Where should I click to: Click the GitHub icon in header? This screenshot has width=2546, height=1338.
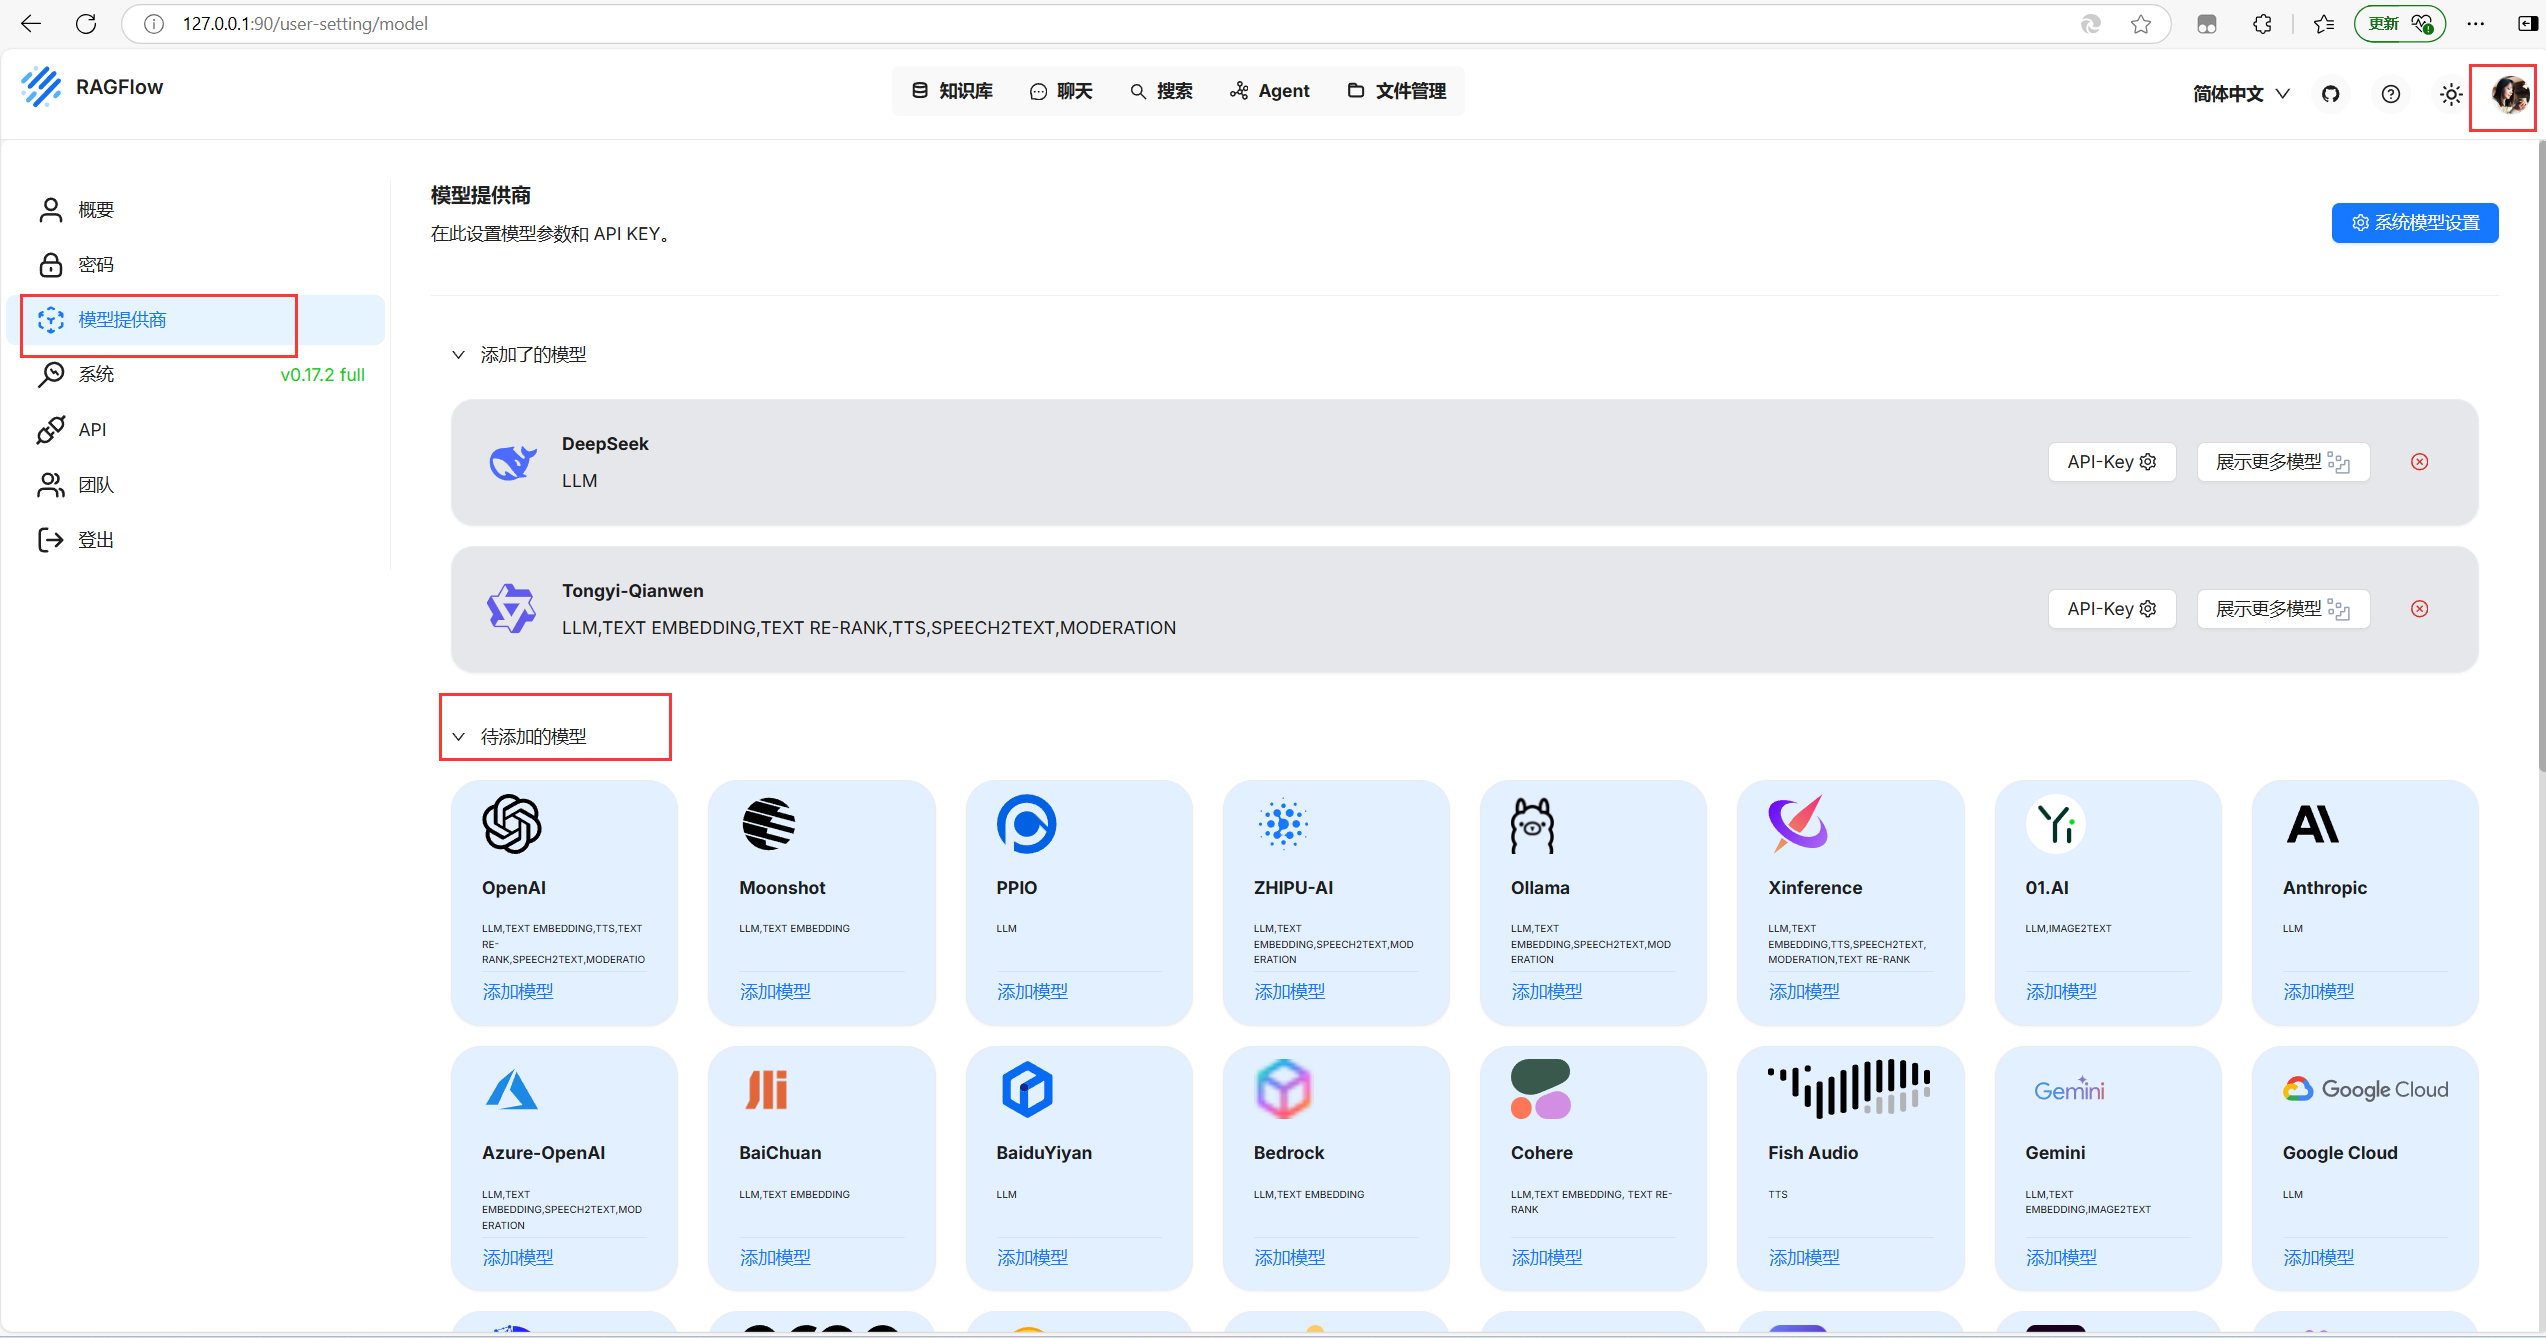[x=2330, y=94]
